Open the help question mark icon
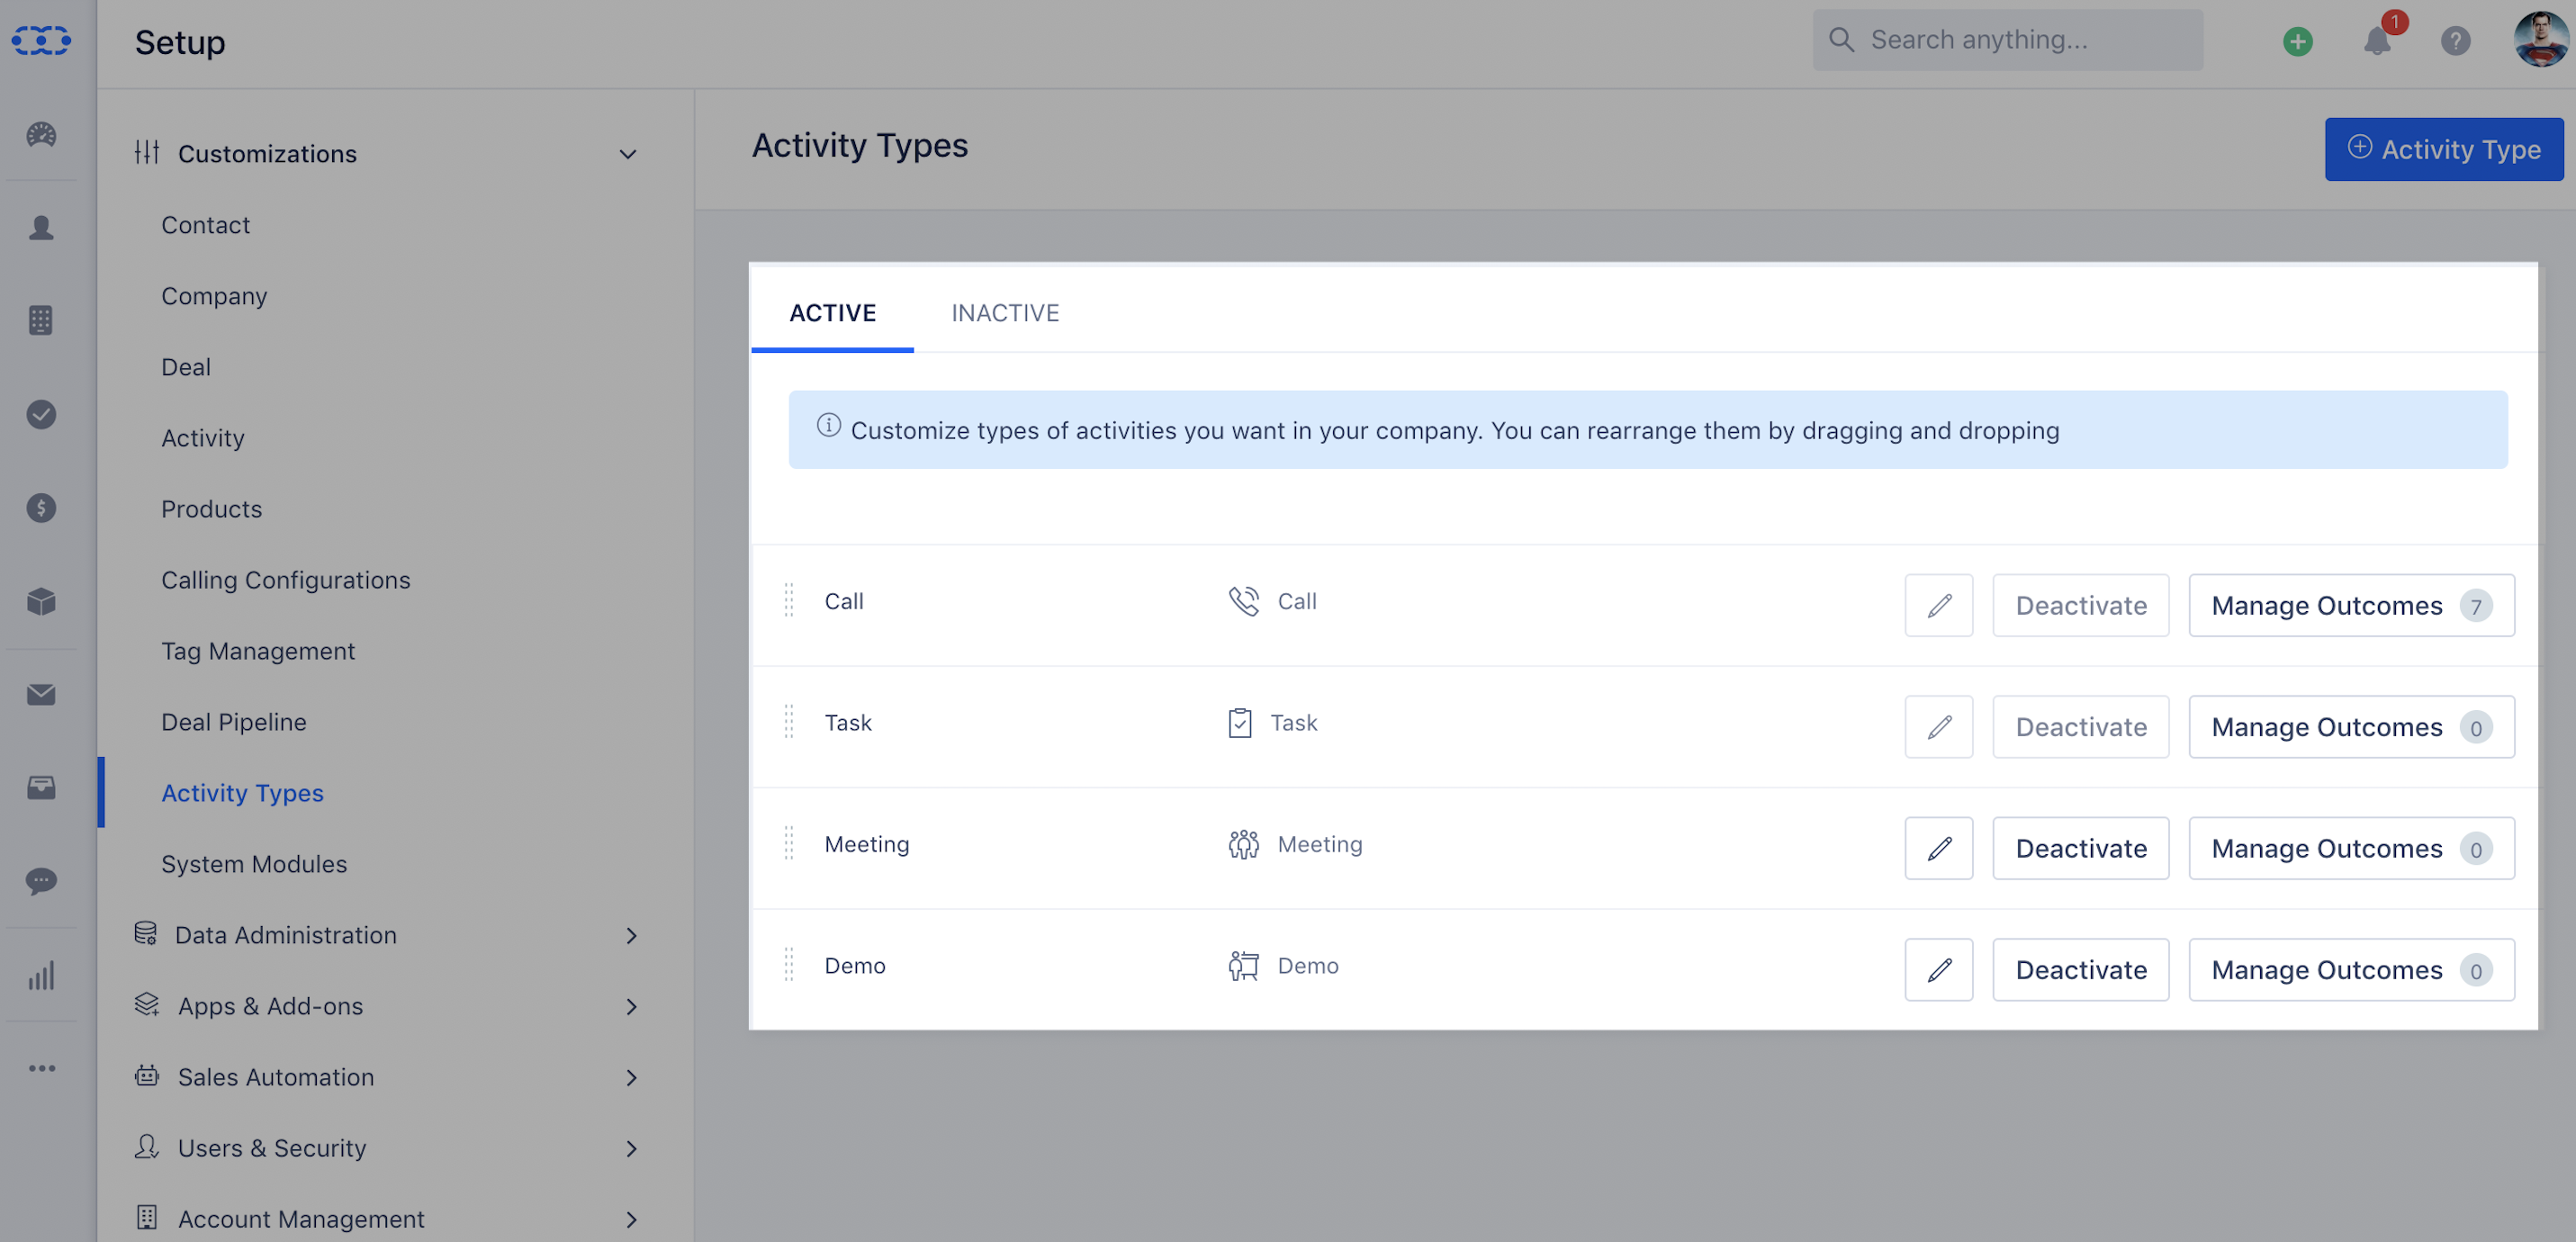 [2455, 41]
